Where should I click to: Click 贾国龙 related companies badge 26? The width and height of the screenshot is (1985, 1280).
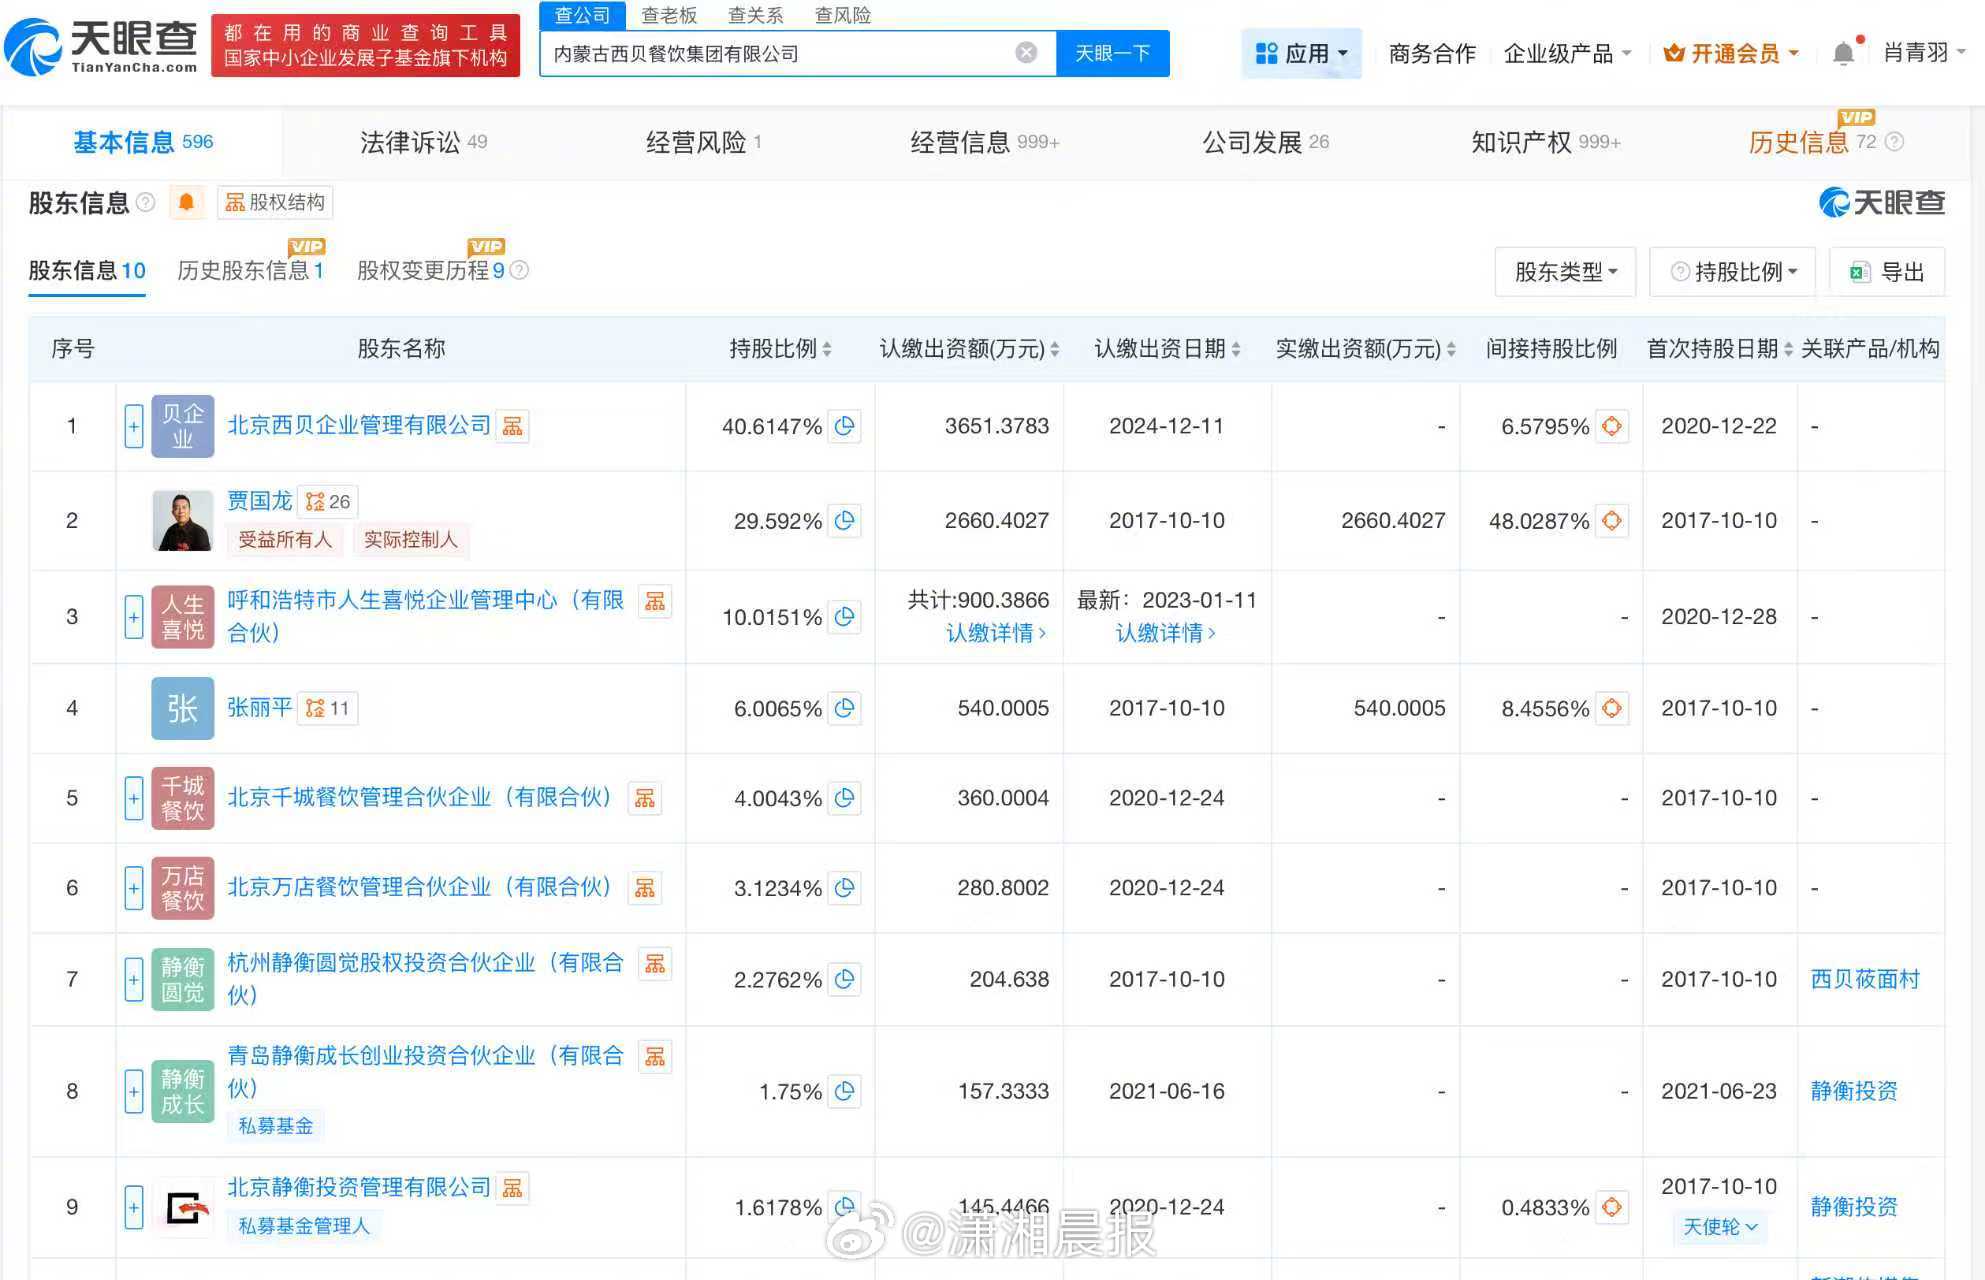click(x=329, y=501)
